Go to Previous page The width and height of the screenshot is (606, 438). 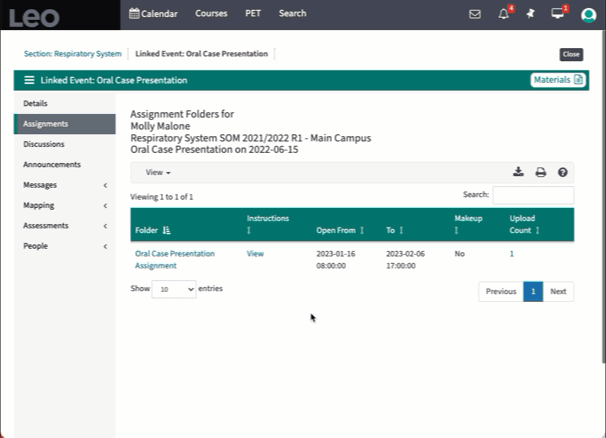[x=501, y=291]
